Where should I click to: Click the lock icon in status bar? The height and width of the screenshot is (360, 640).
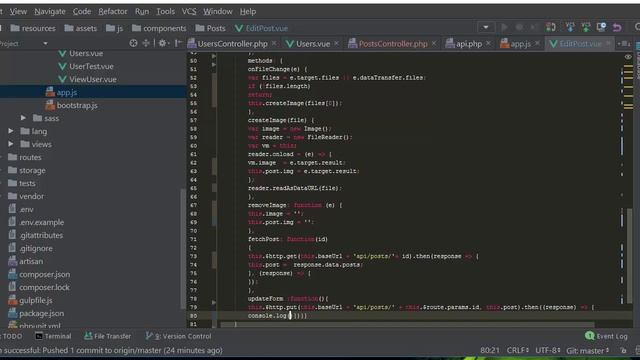pos(623,350)
